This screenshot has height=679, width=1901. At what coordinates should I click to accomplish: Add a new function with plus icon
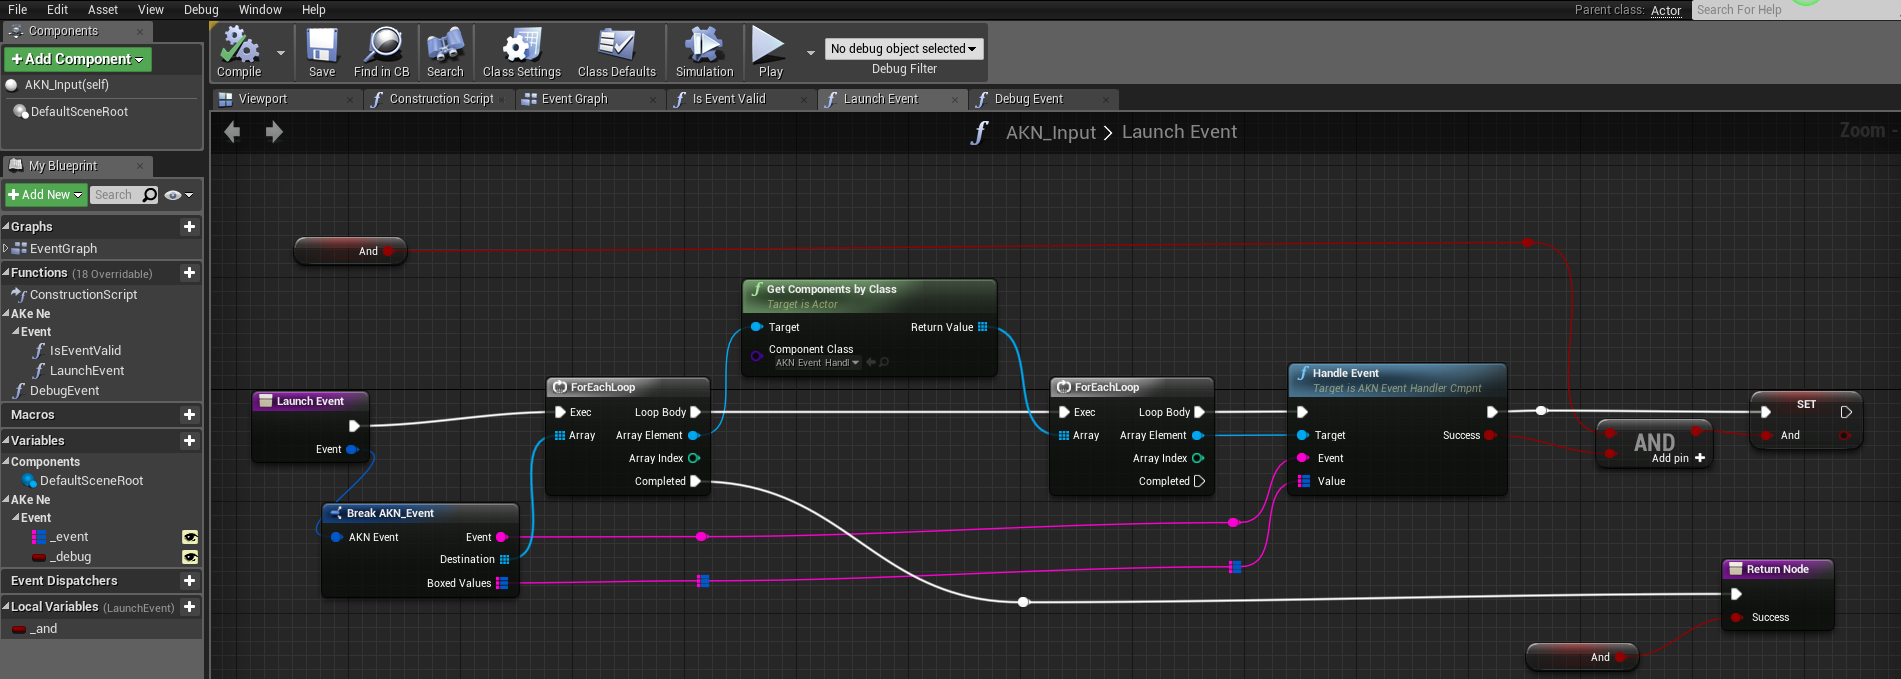[189, 273]
